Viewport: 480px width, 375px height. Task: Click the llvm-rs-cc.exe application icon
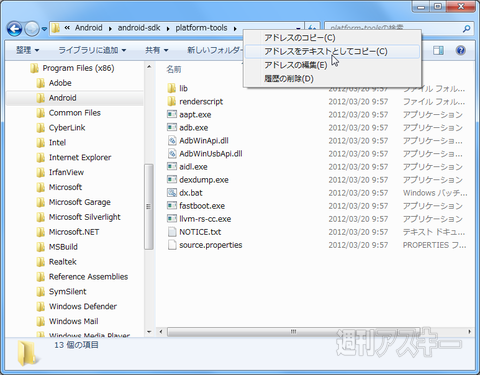(172, 219)
